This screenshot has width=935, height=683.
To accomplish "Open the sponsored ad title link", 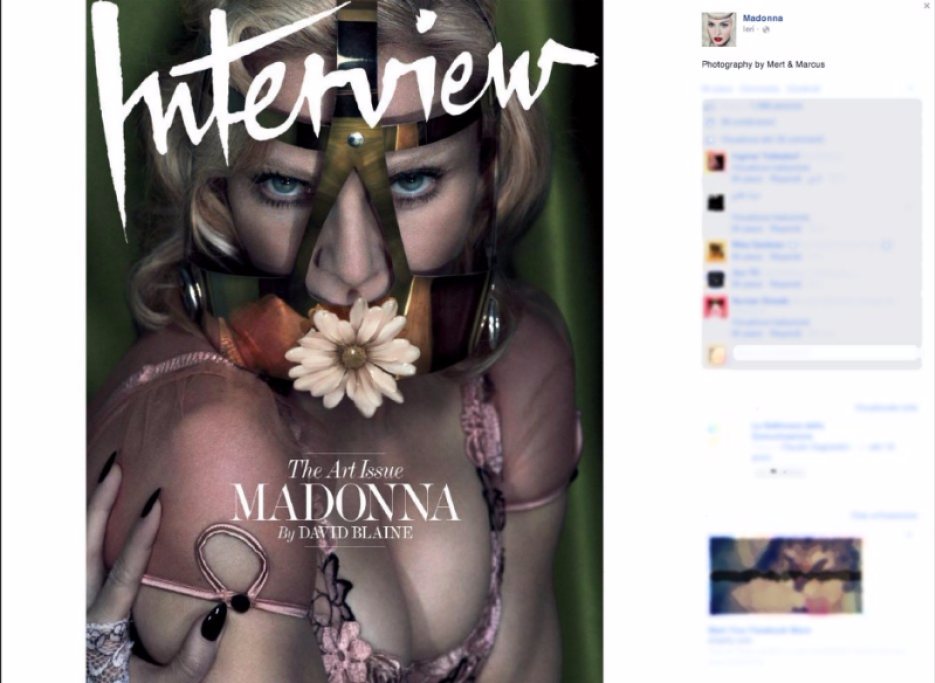I will click(x=759, y=630).
